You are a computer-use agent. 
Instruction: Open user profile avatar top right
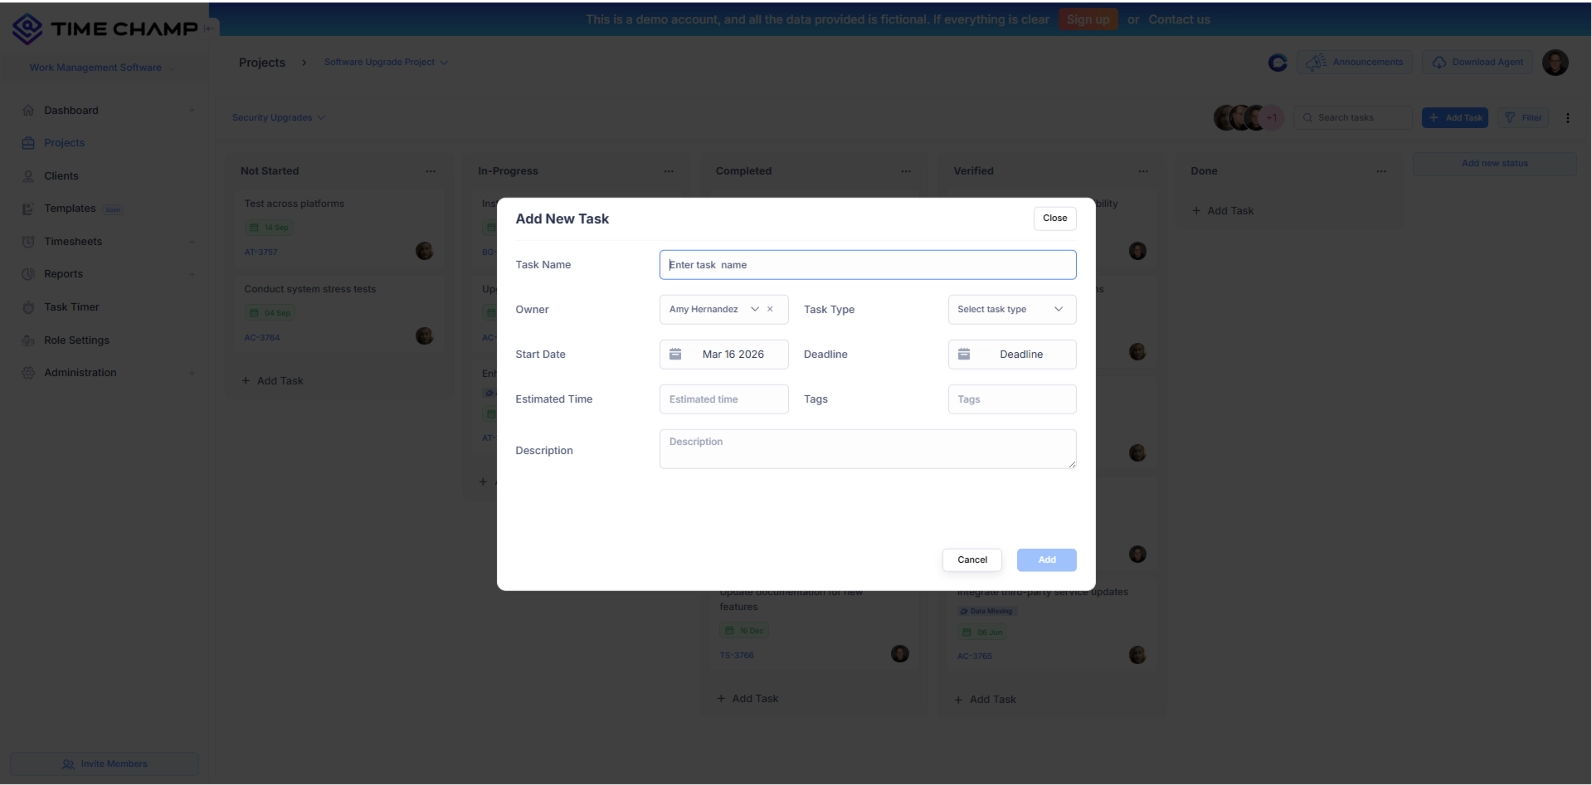pyautogui.click(x=1555, y=62)
